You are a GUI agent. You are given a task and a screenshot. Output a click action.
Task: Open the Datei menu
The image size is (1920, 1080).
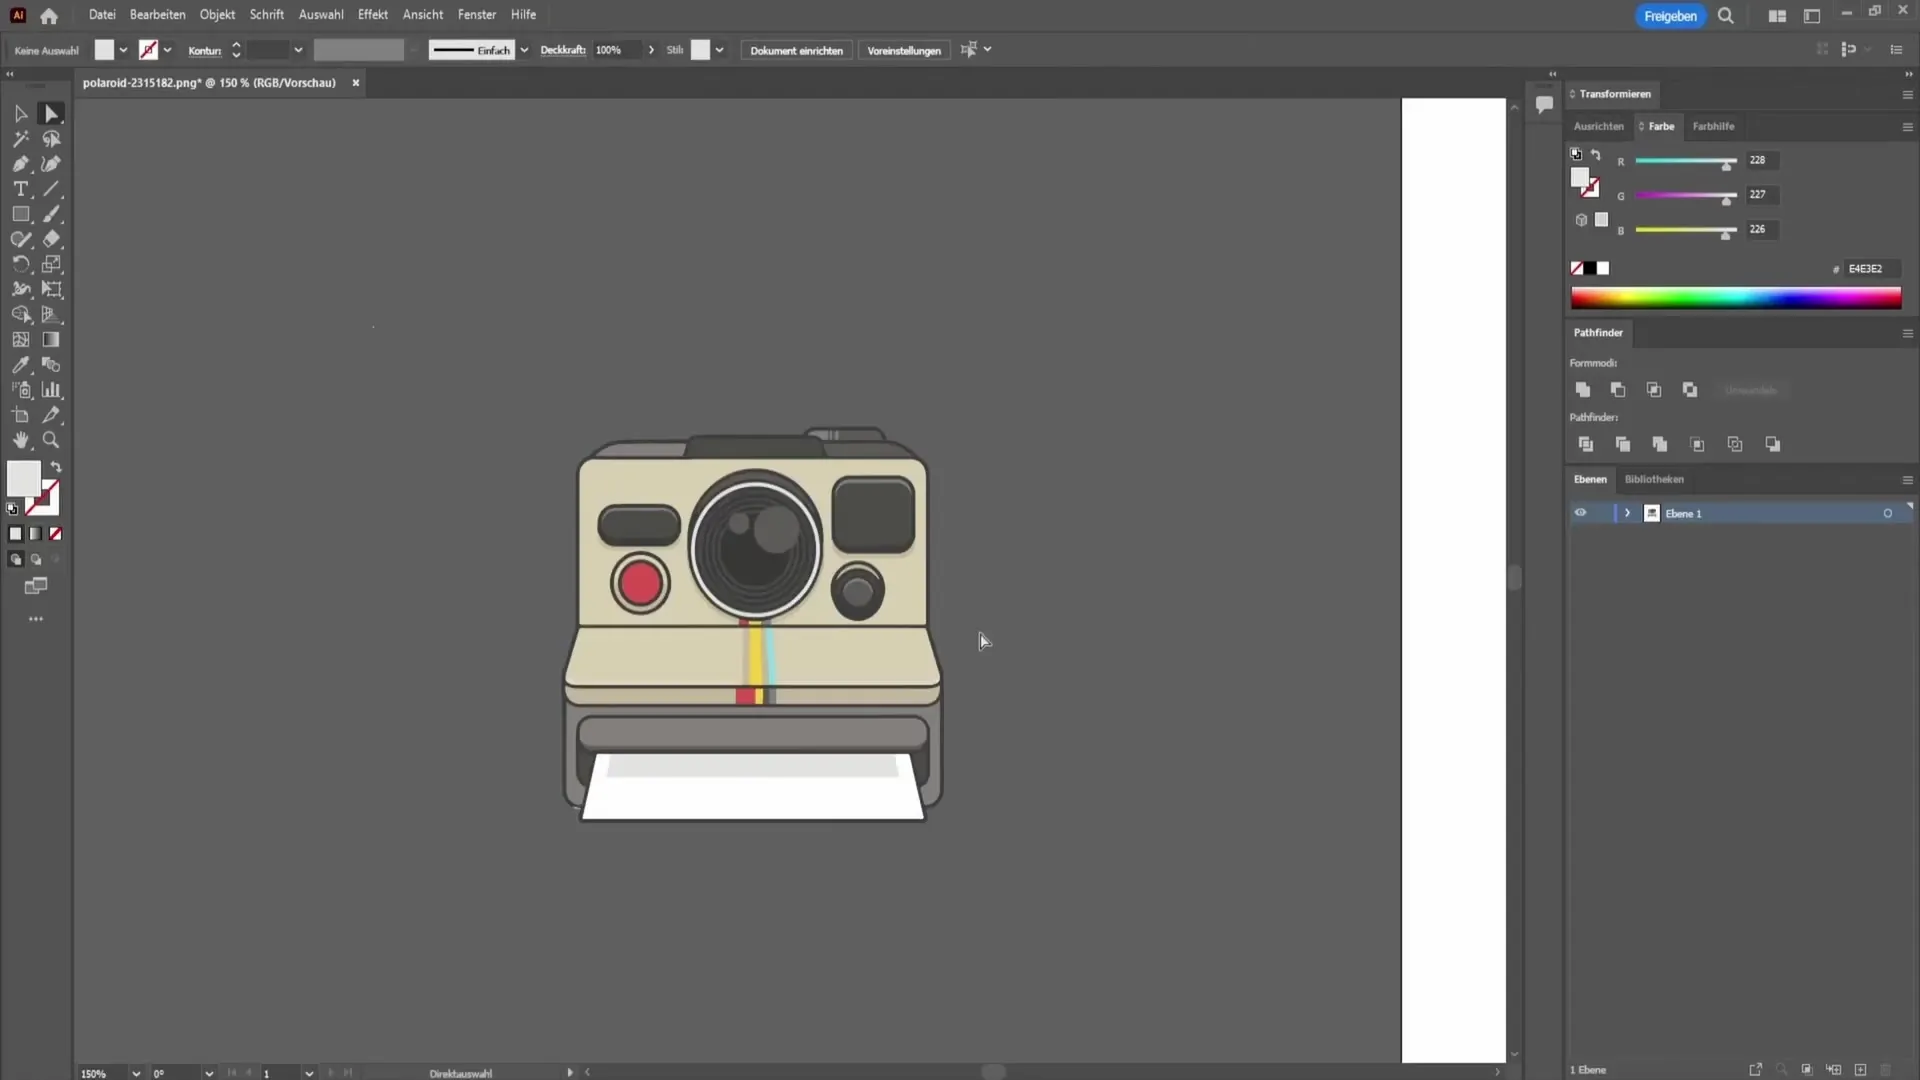click(102, 15)
